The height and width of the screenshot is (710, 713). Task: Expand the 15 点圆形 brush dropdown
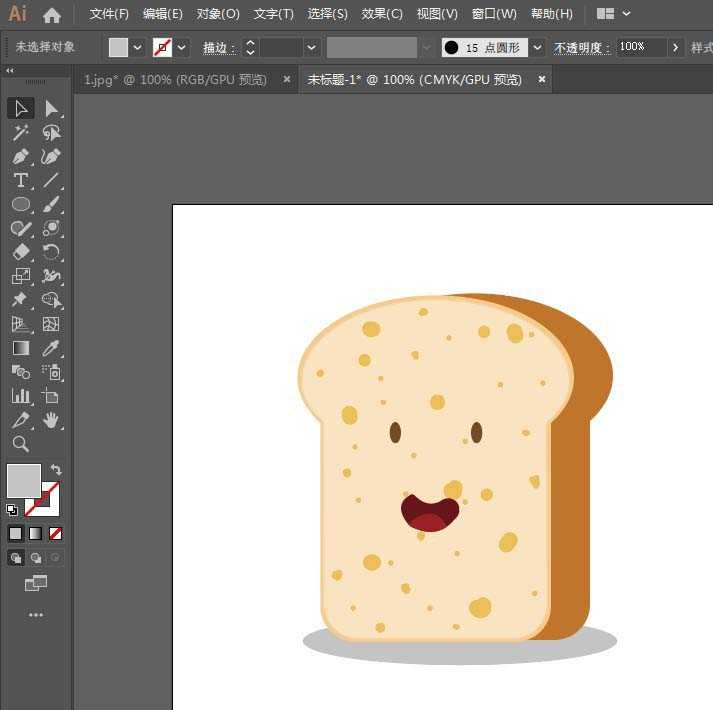point(538,48)
